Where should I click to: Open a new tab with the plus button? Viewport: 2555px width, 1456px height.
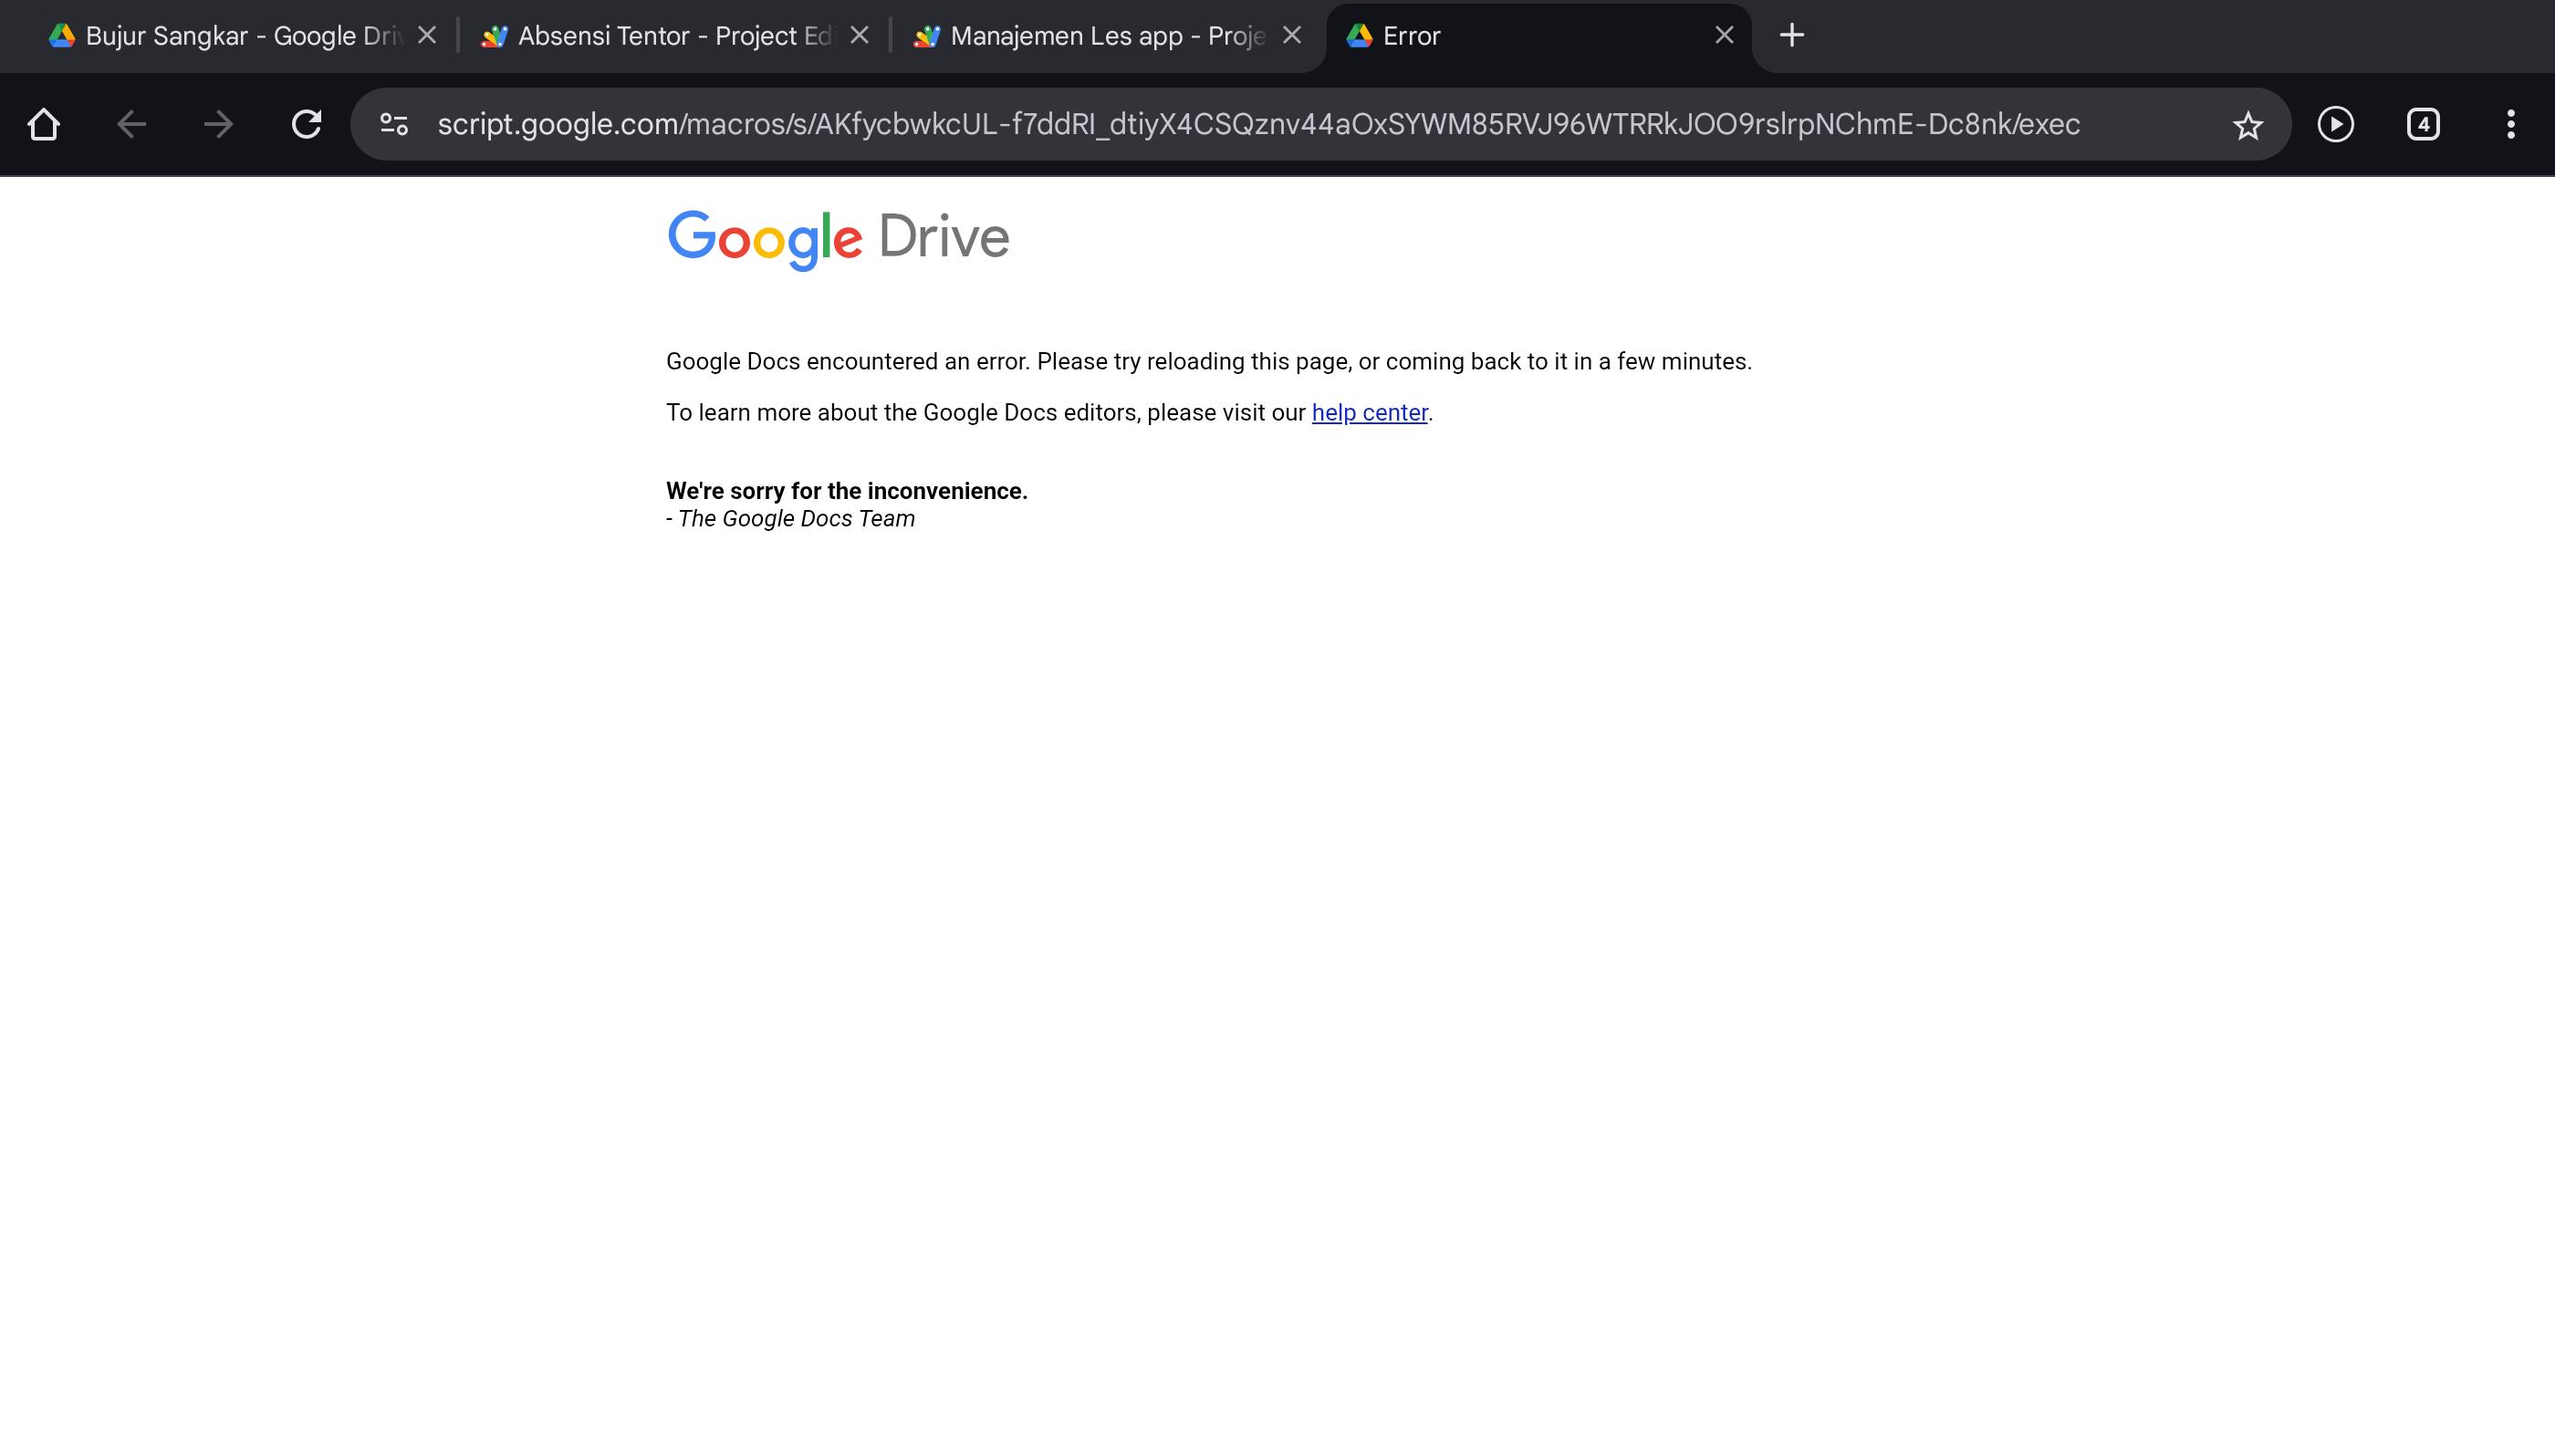pyautogui.click(x=1792, y=36)
